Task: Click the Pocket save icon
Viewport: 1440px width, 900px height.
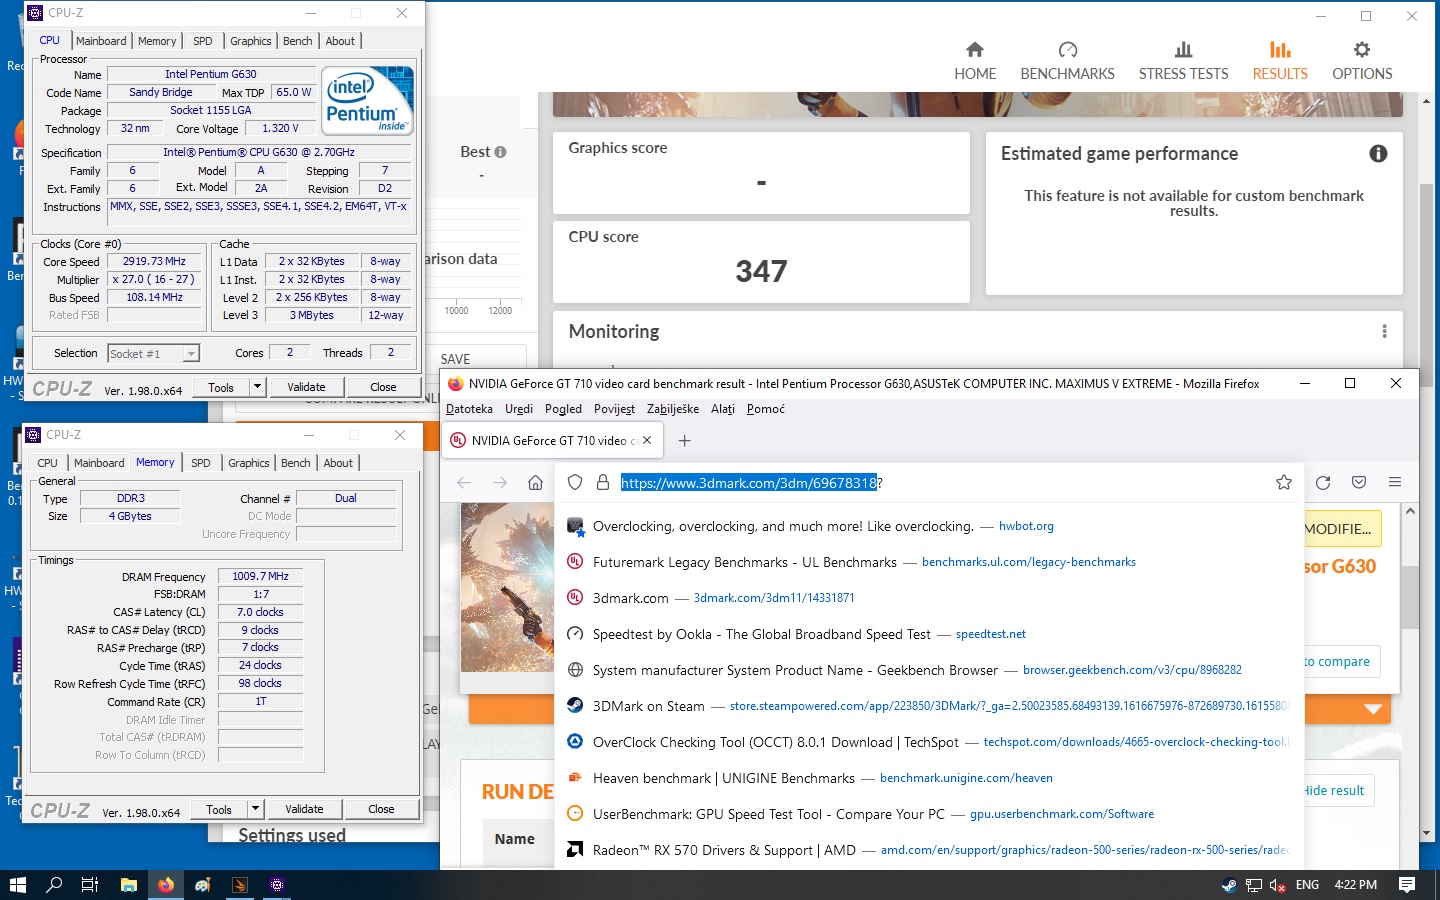Action: (x=1359, y=482)
